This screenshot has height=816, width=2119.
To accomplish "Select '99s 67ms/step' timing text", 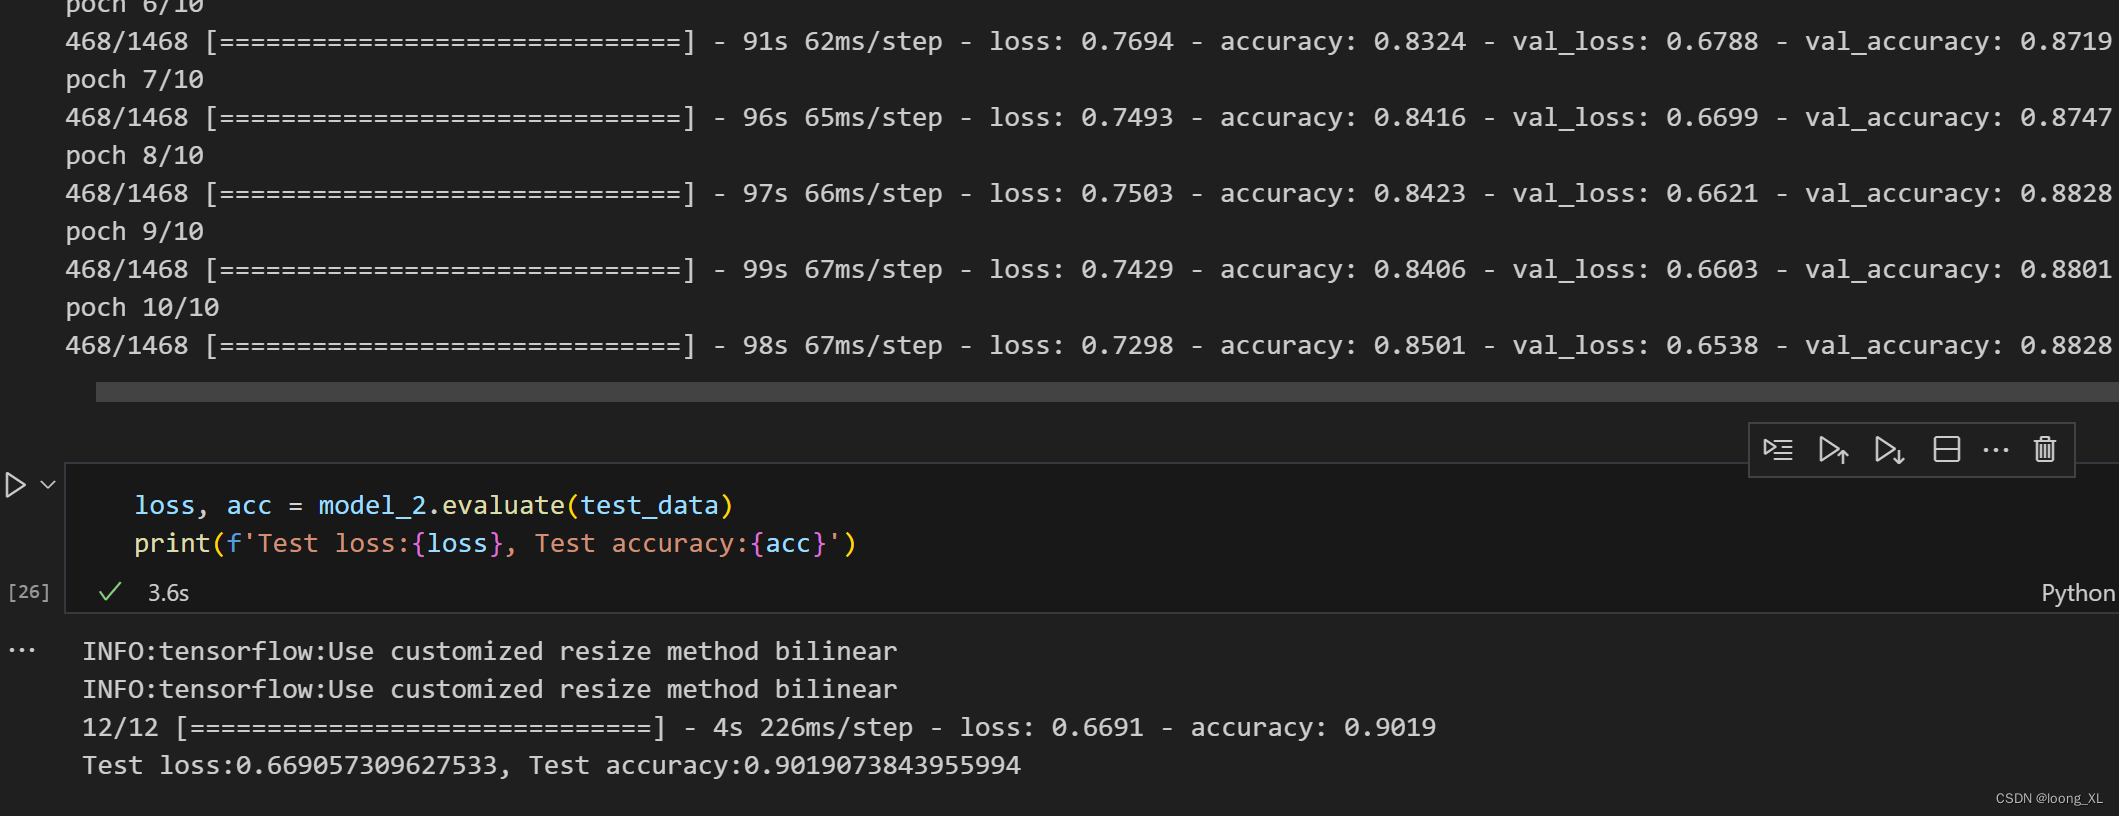I will click(842, 269).
